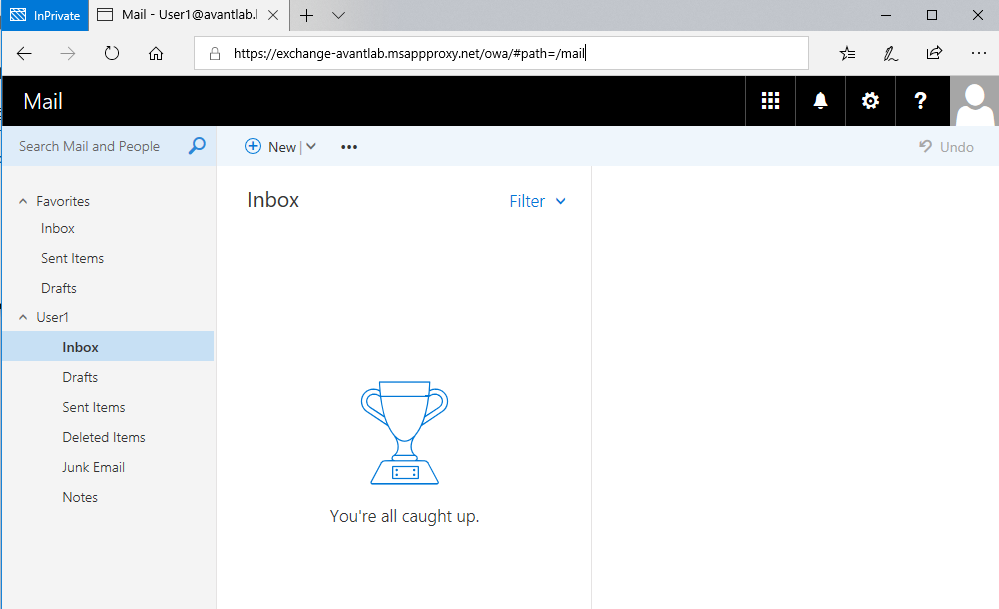The image size is (999, 609).
Task: Minimize the browser window
Action: (886, 15)
